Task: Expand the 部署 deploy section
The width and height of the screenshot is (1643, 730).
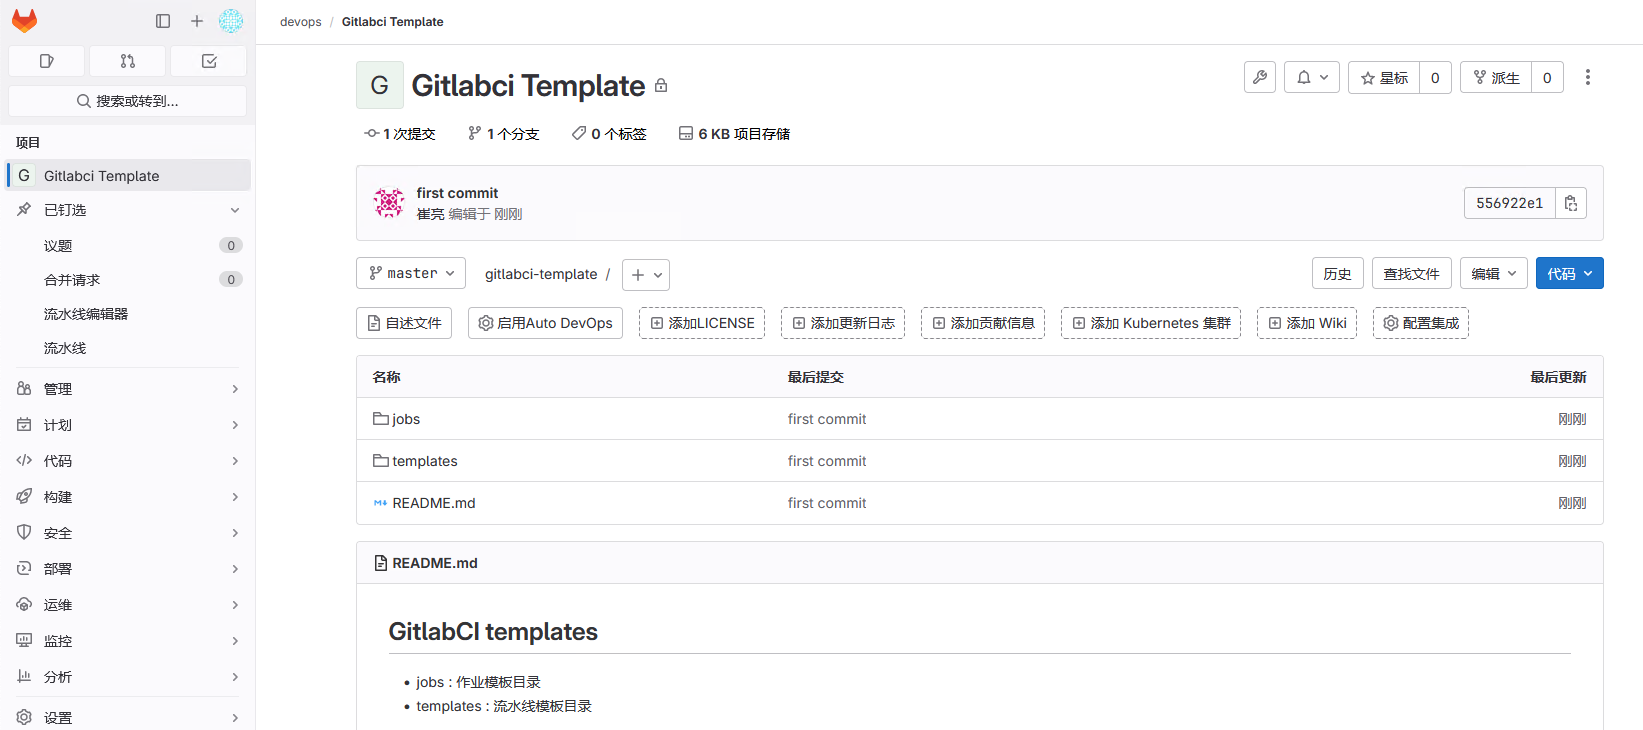Action: (x=128, y=569)
